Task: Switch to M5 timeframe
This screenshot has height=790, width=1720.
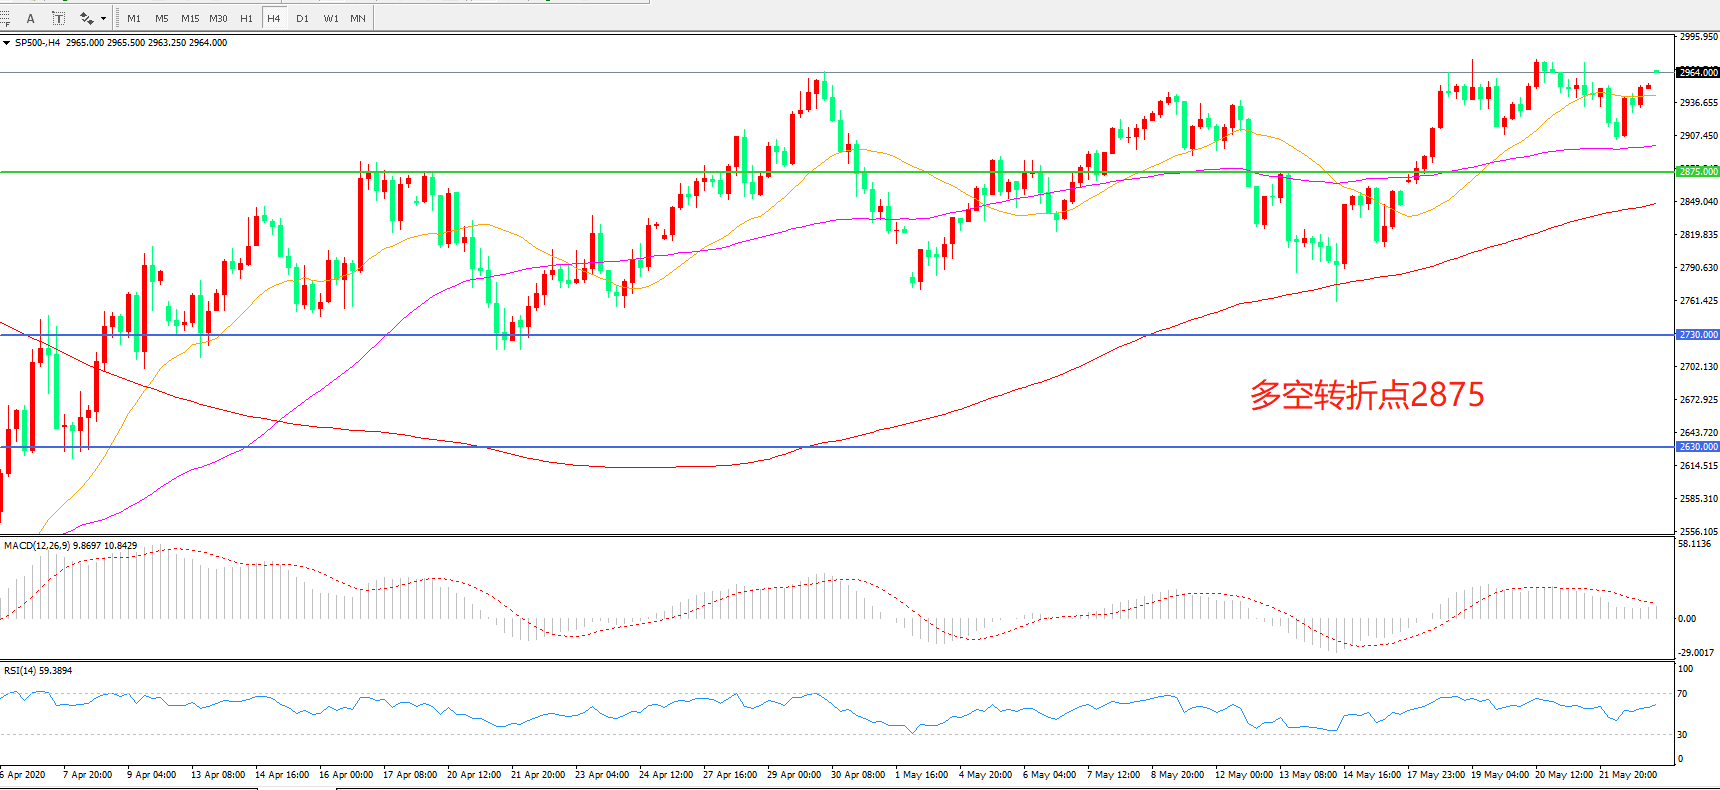Action: coord(162,18)
